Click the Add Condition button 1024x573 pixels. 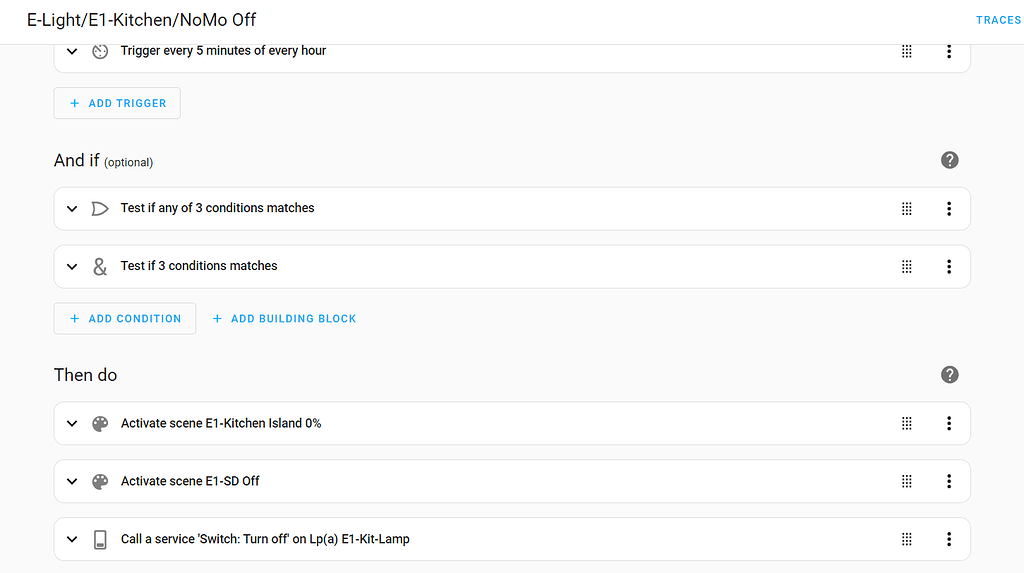click(125, 319)
